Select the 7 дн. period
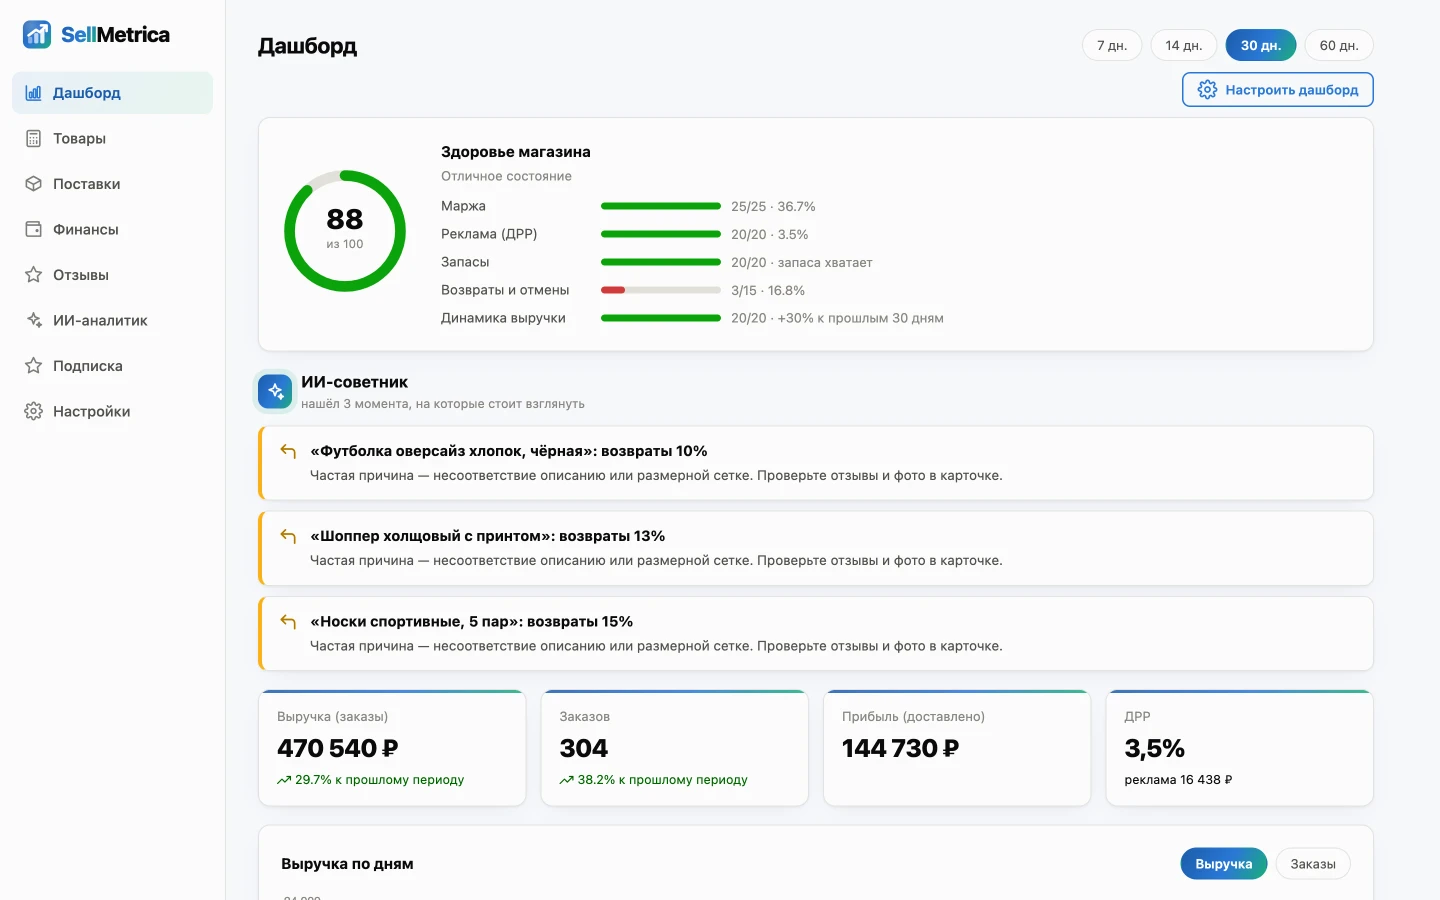 [x=1112, y=45]
